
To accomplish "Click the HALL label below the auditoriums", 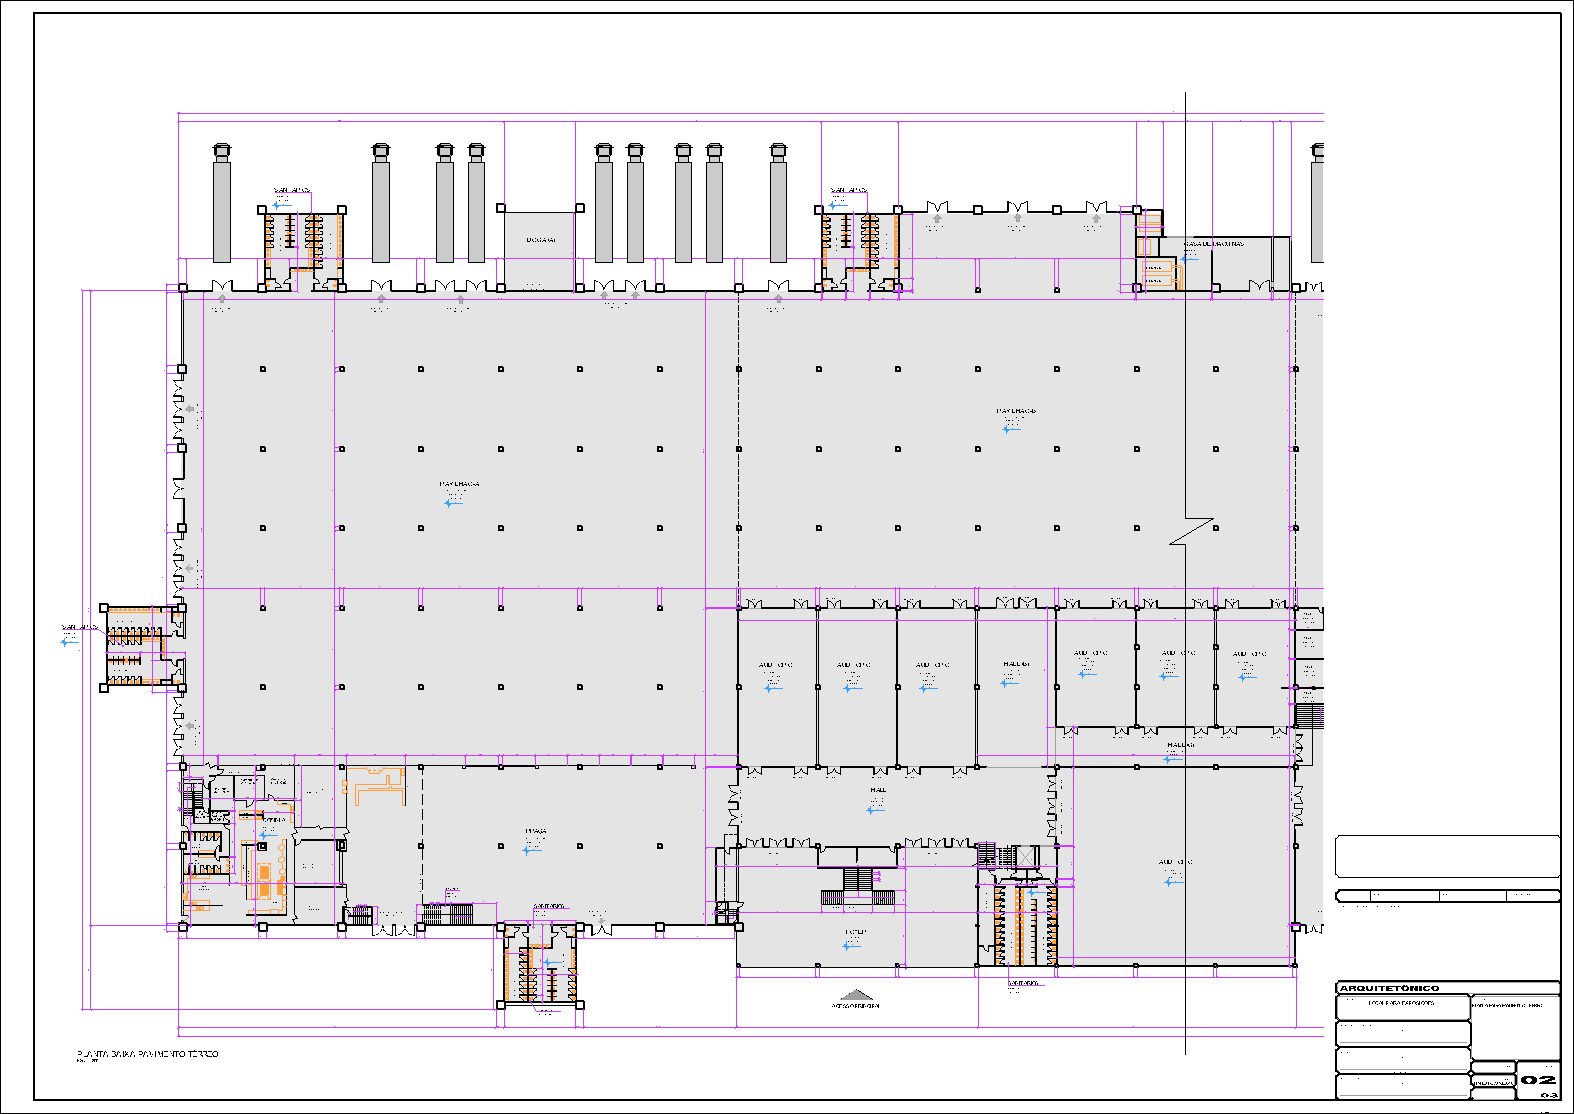I will pos(1180,745).
